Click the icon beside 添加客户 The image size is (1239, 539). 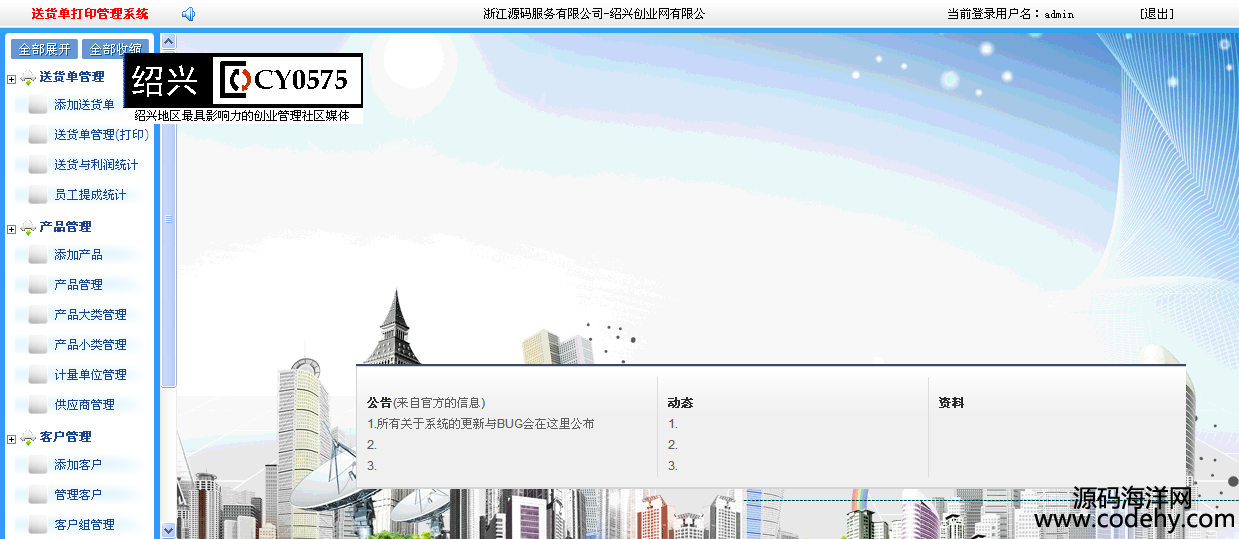pyautogui.click(x=38, y=465)
